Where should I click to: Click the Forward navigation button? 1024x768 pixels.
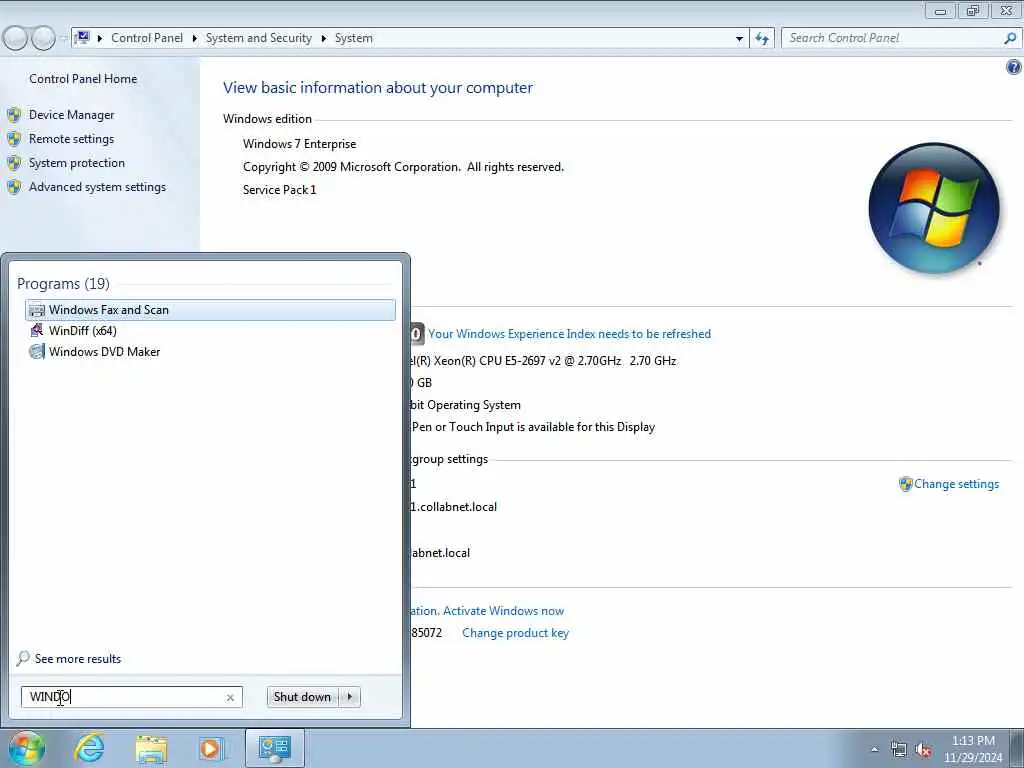[43, 39]
